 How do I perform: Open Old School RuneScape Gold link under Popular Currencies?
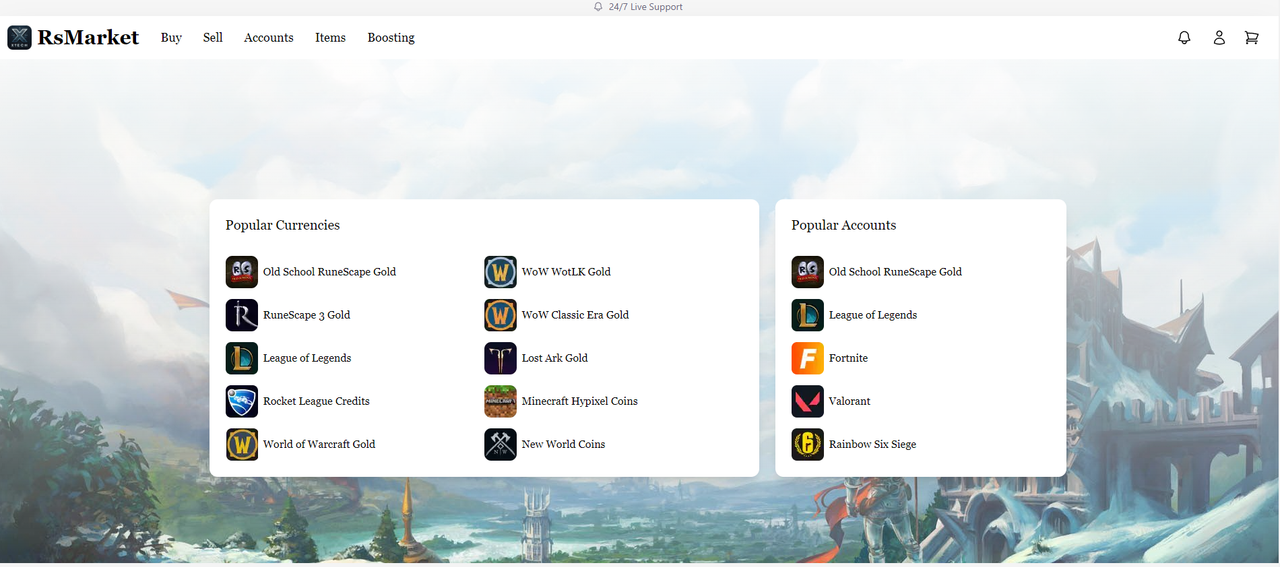(329, 272)
